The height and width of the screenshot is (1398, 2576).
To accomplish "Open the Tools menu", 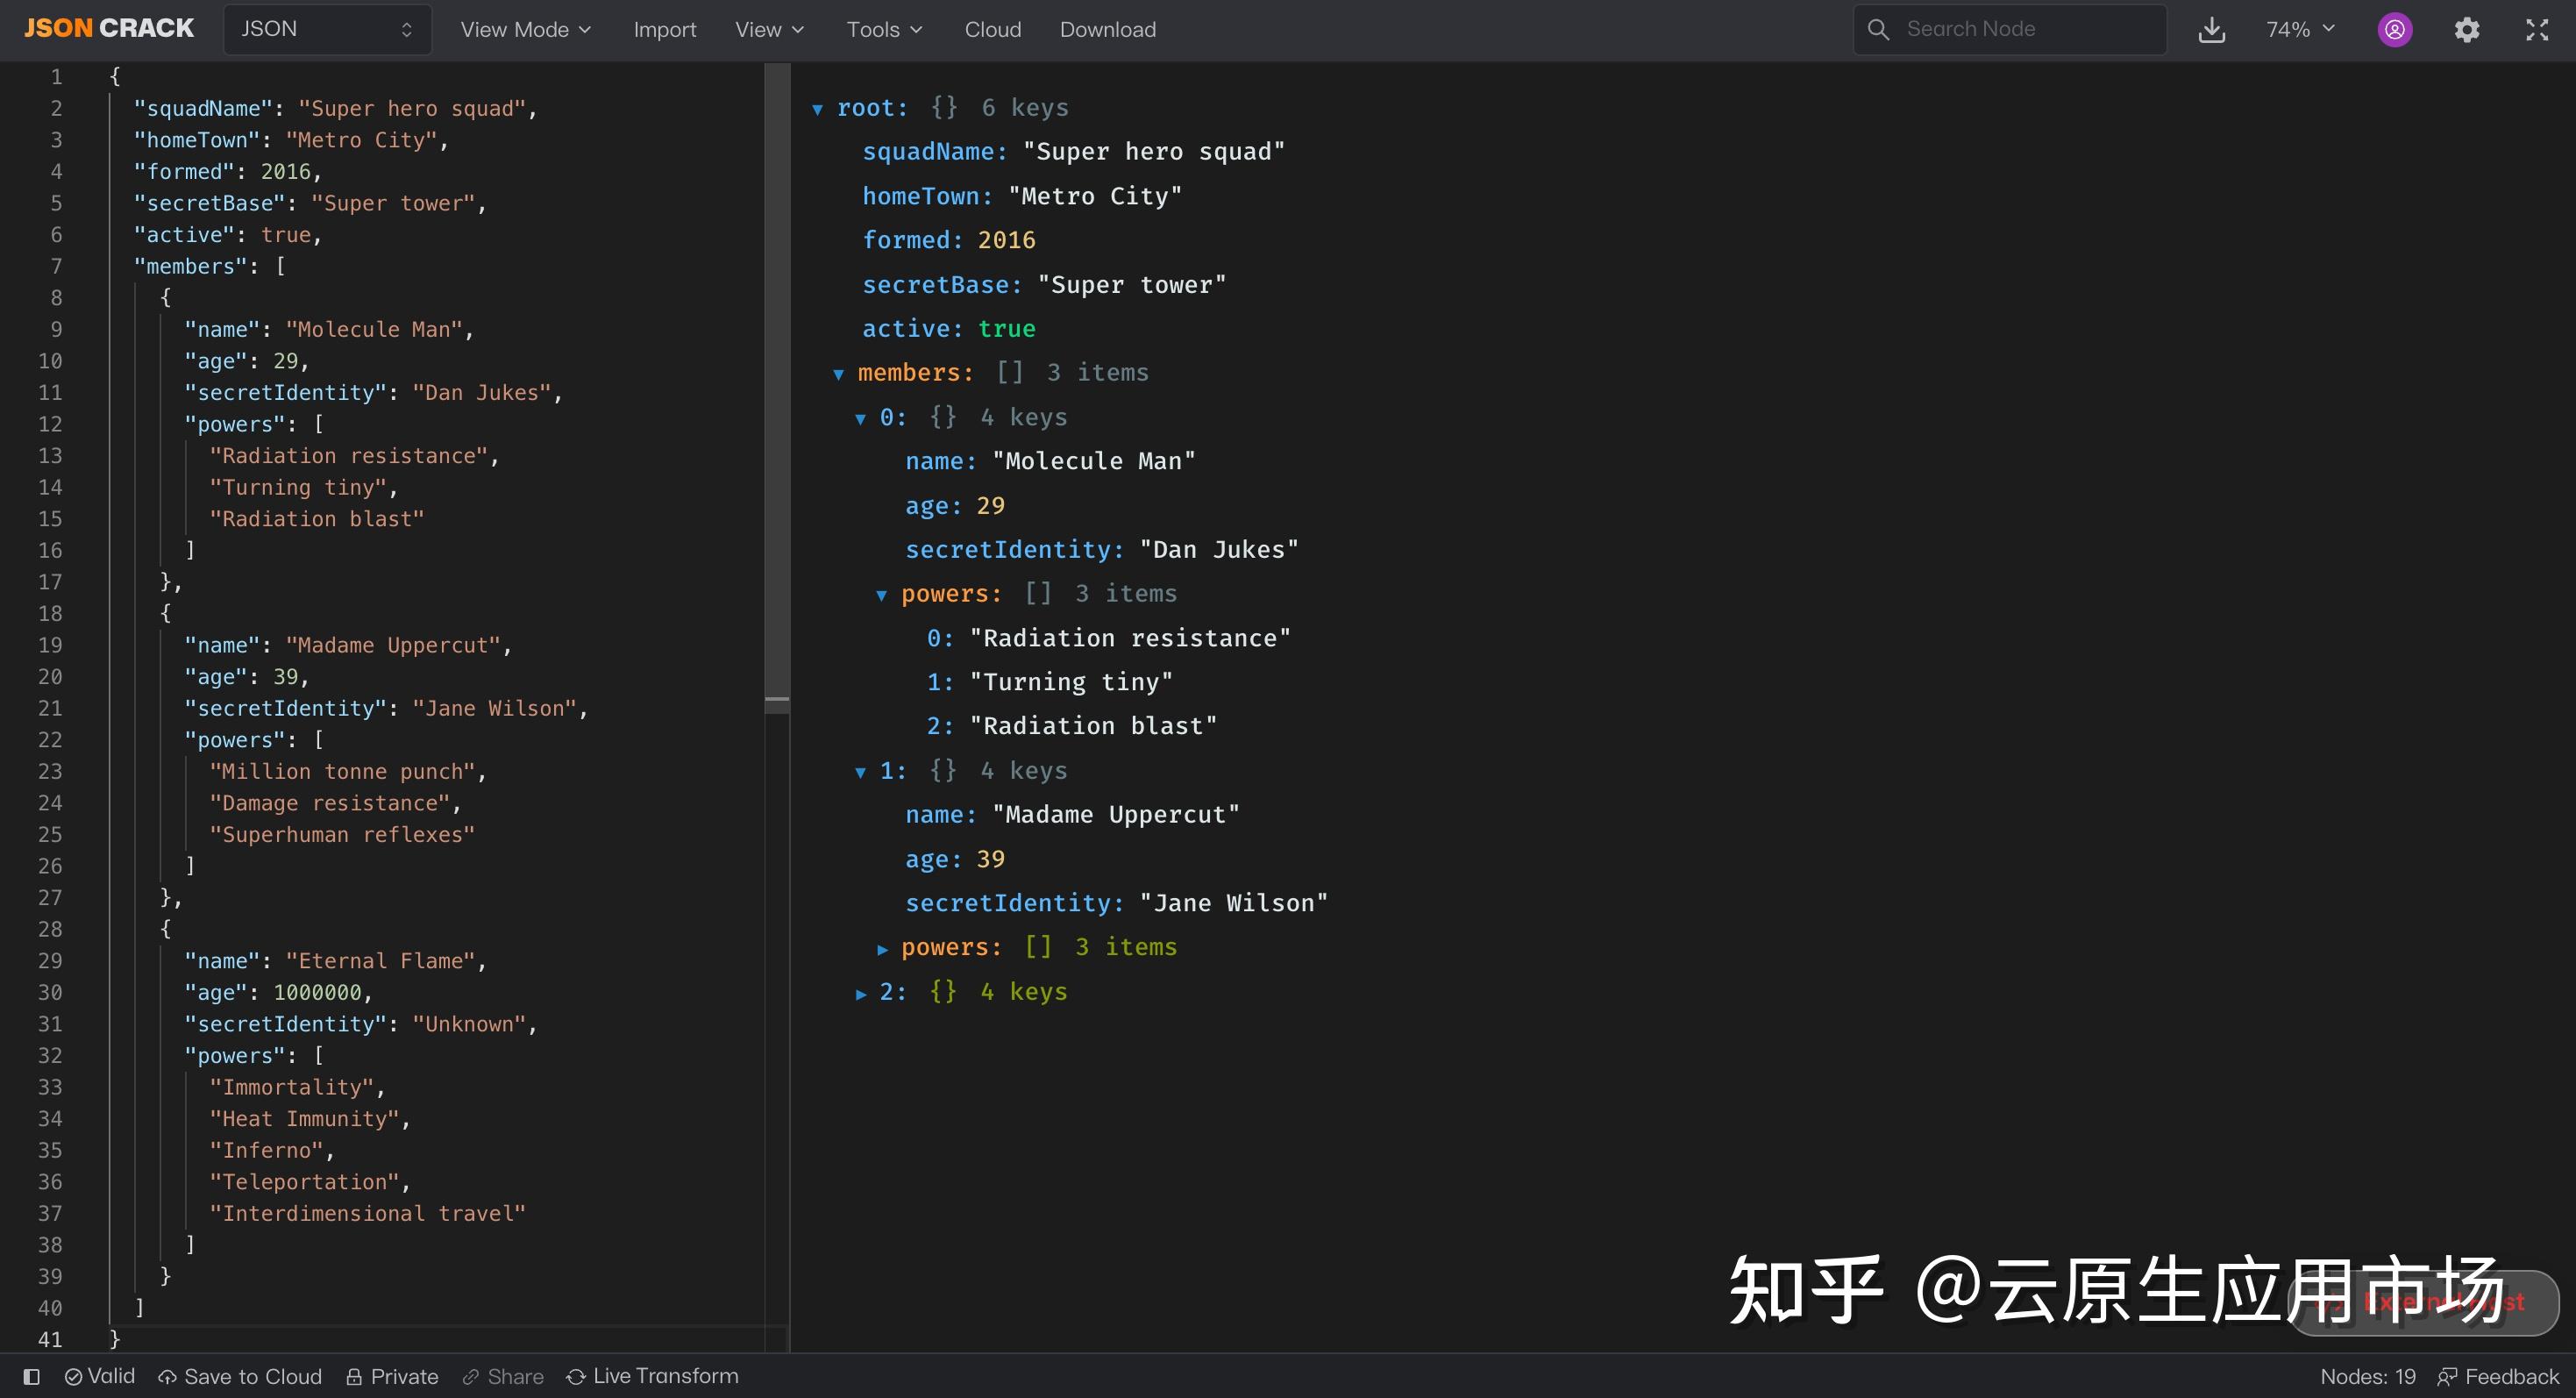I will point(883,29).
